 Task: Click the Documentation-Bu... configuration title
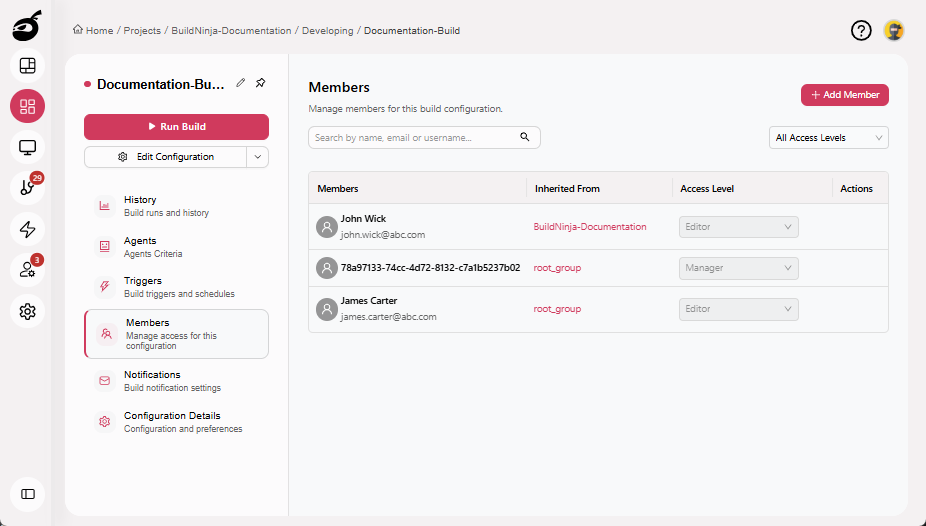point(161,84)
